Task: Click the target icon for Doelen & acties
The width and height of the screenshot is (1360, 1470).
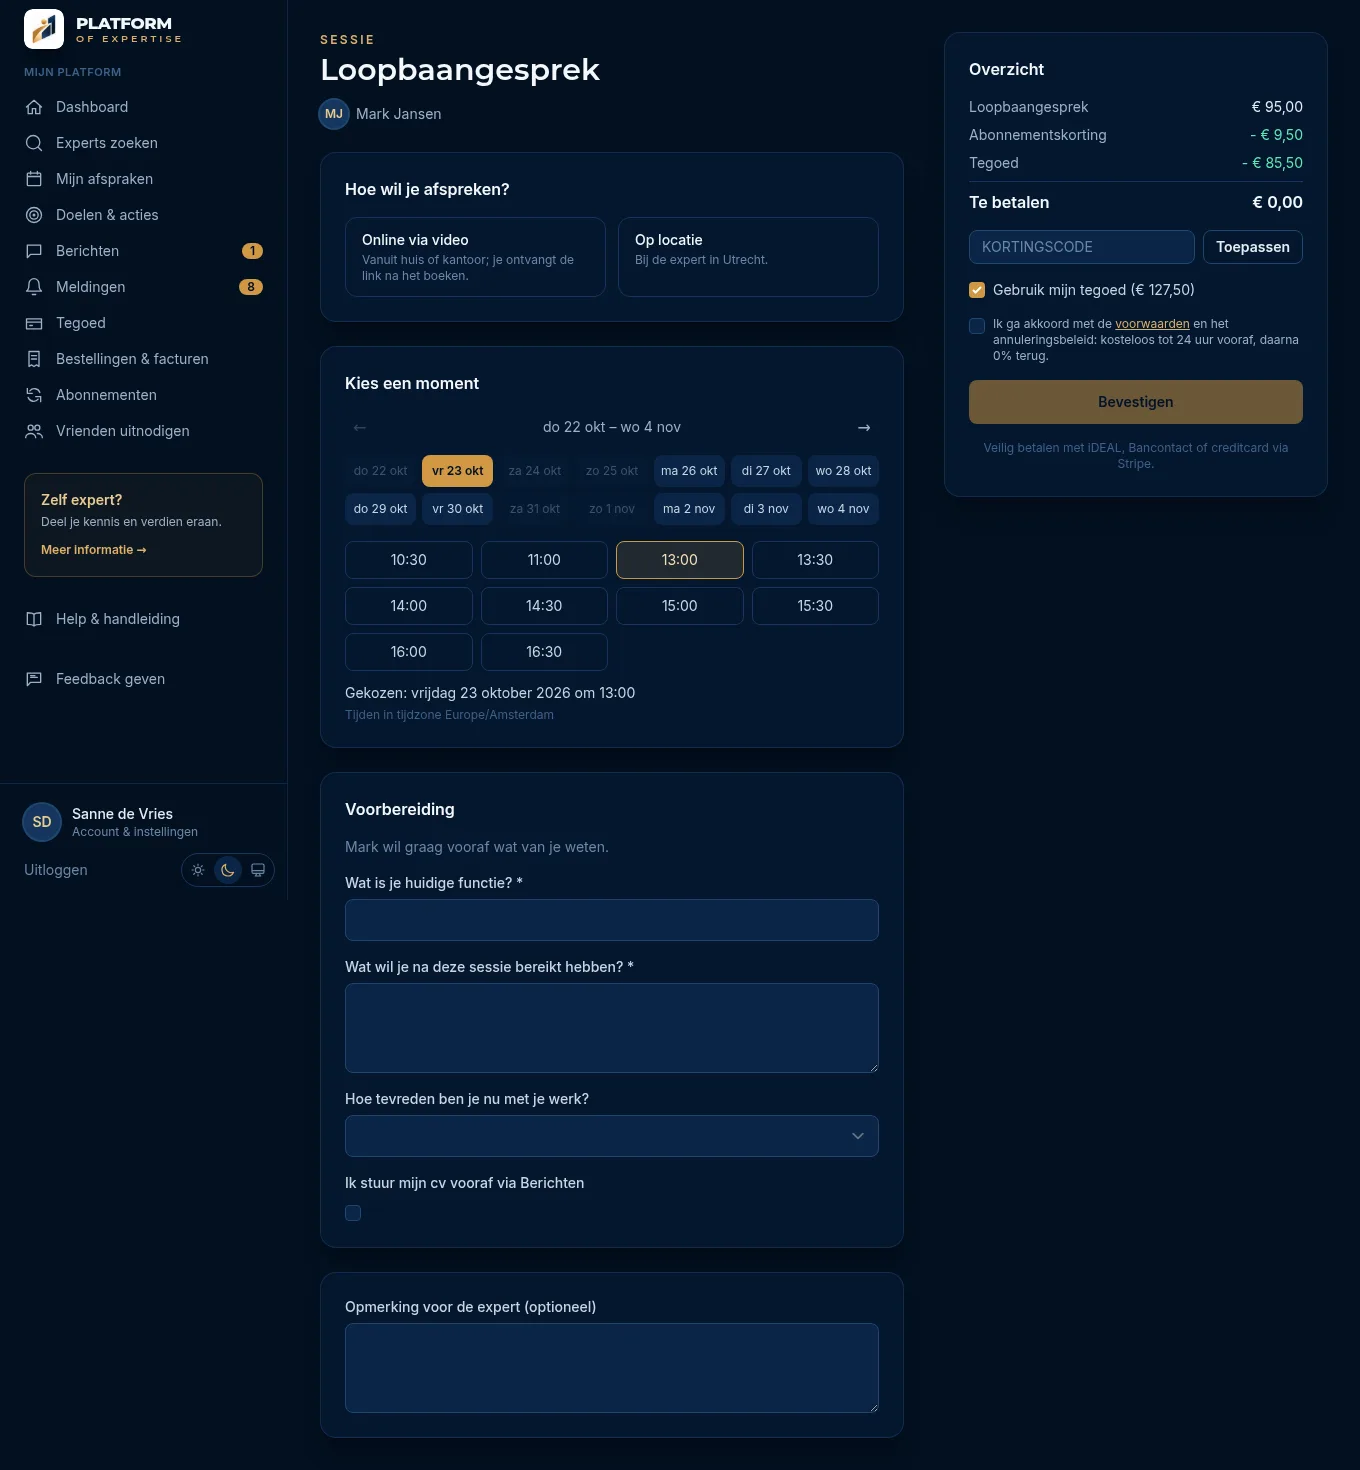Action: [x=34, y=215]
